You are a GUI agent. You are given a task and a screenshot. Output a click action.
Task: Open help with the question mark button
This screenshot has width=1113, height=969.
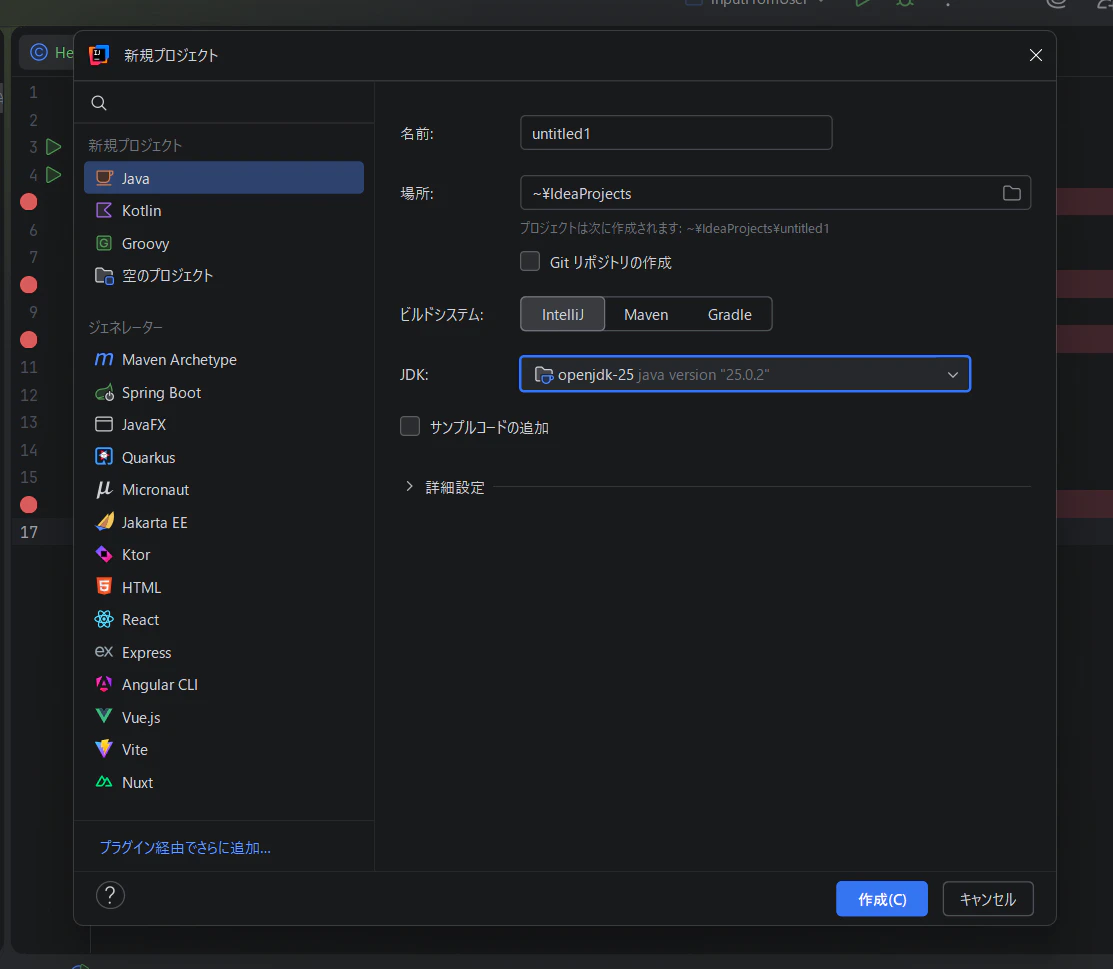pyautogui.click(x=110, y=895)
